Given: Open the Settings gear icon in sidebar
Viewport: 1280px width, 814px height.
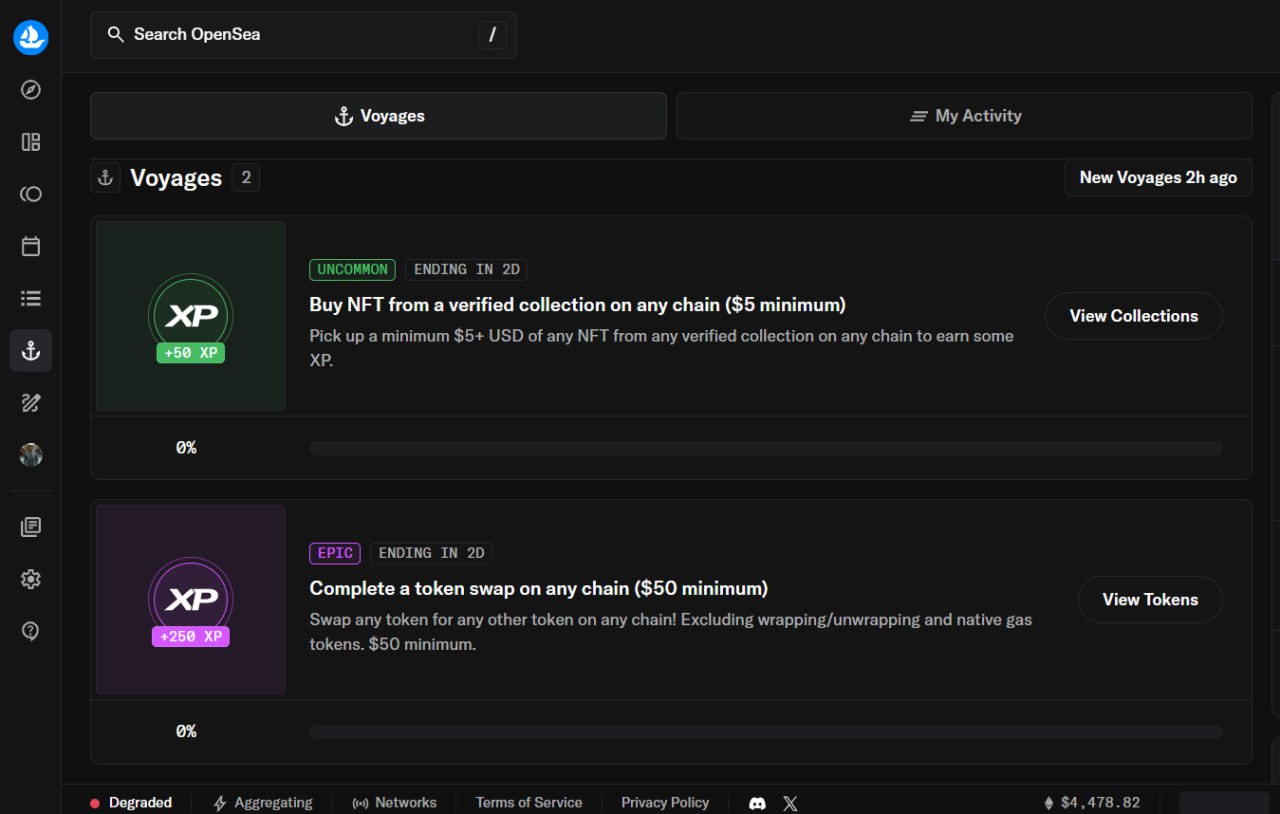Looking at the screenshot, I should [31, 579].
